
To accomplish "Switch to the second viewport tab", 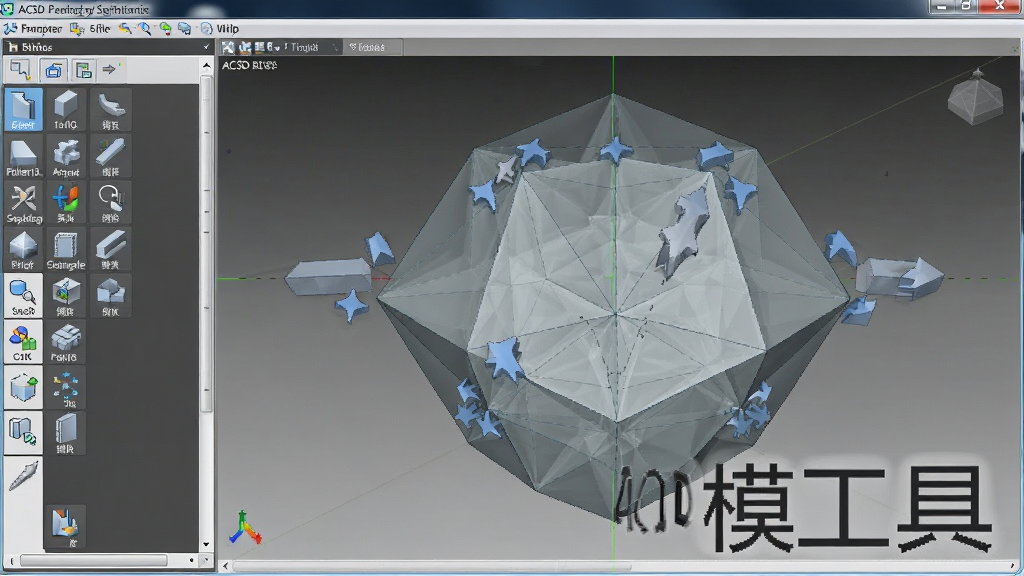I will (x=368, y=47).
